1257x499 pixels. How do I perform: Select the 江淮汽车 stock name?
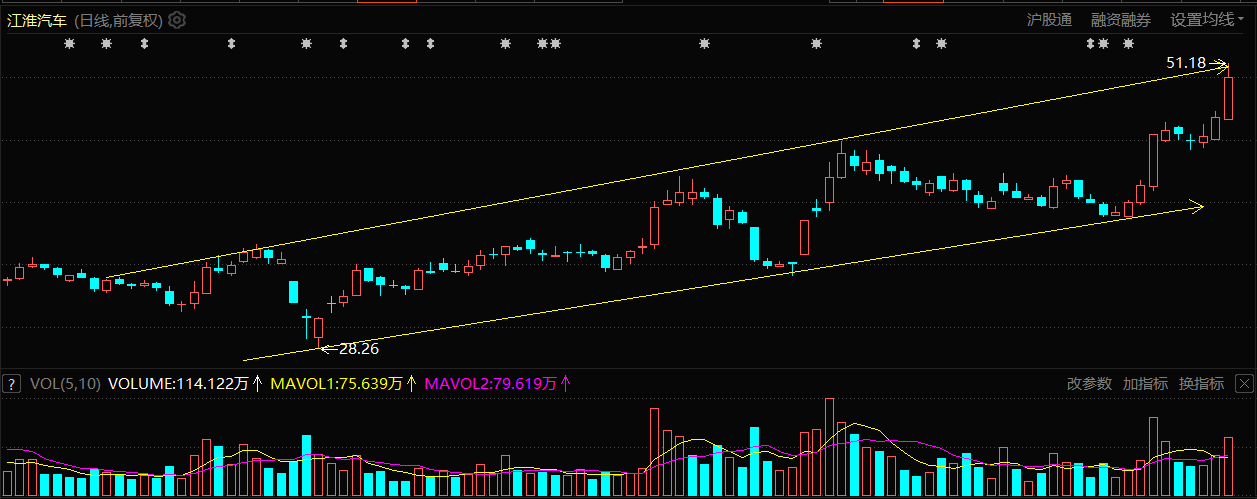(x=36, y=20)
